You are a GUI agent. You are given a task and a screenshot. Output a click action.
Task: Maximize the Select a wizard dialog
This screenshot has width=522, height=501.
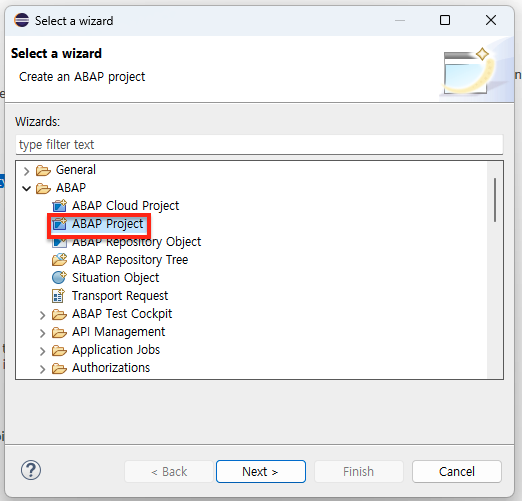(x=445, y=20)
